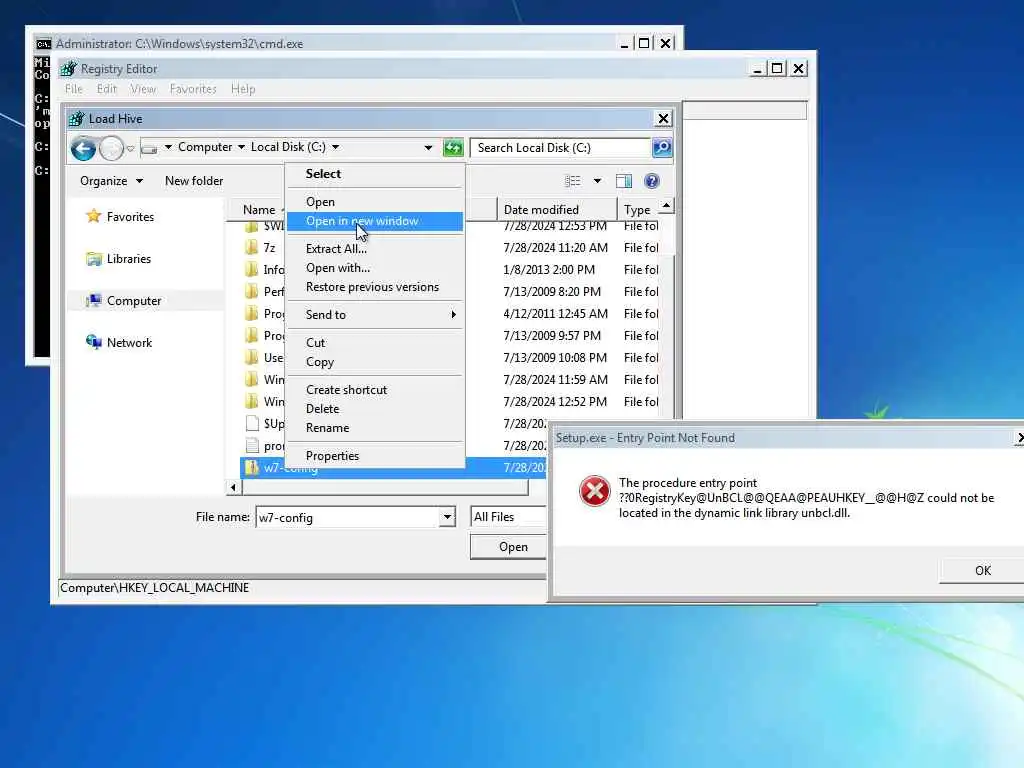This screenshot has height=768, width=1024.
Task: Expand the Local Disk (C:) breadcrumb arrow
Action: [335, 147]
